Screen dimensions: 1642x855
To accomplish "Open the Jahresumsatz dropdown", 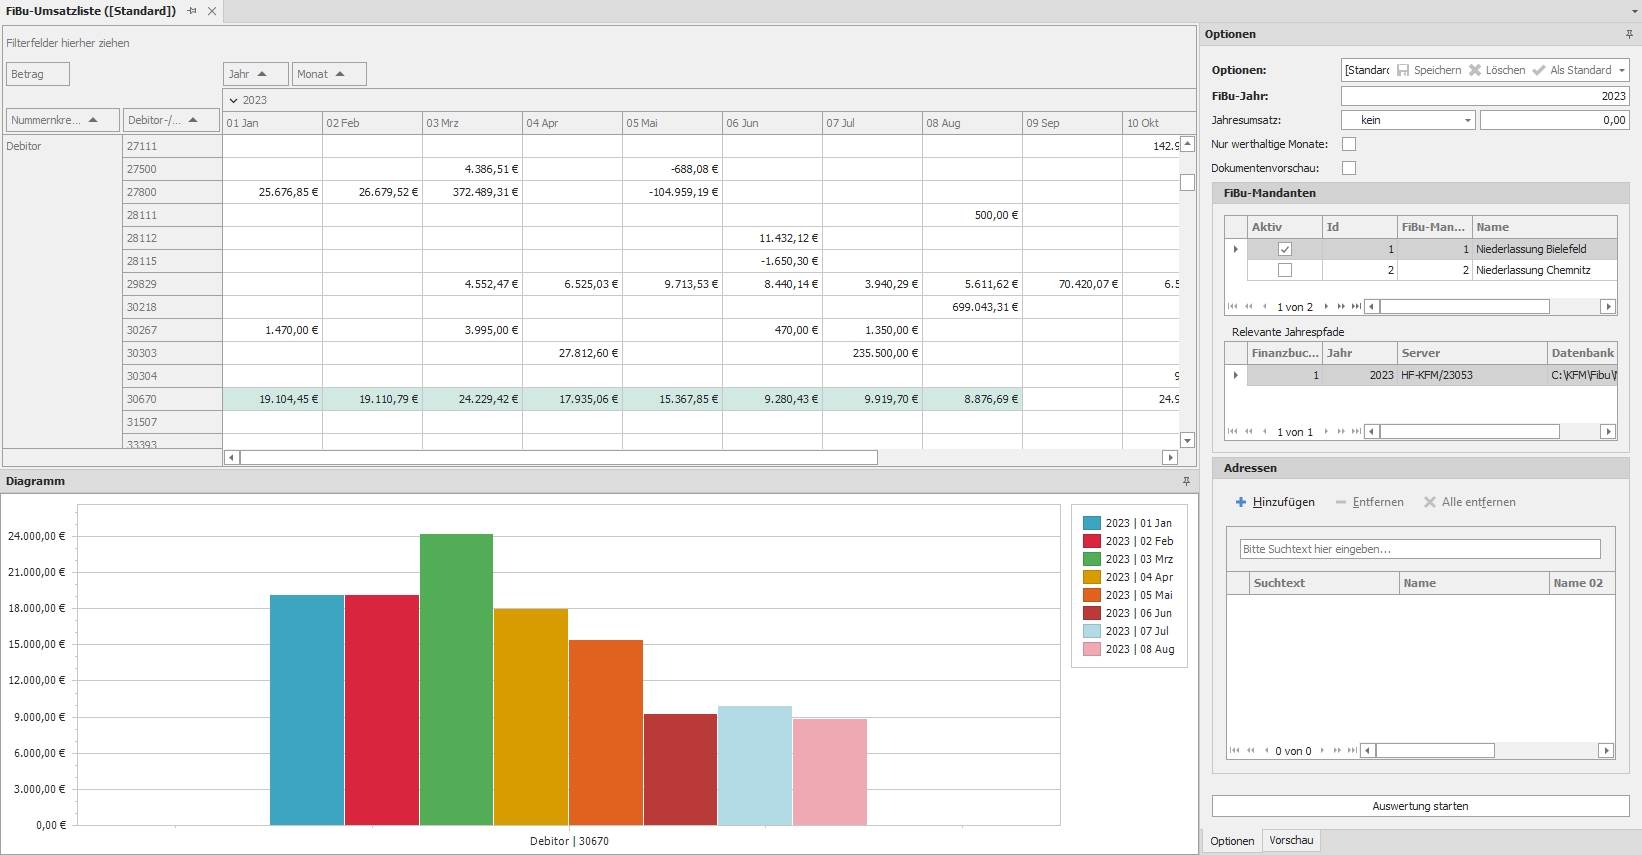I will (x=1468, y=120).
